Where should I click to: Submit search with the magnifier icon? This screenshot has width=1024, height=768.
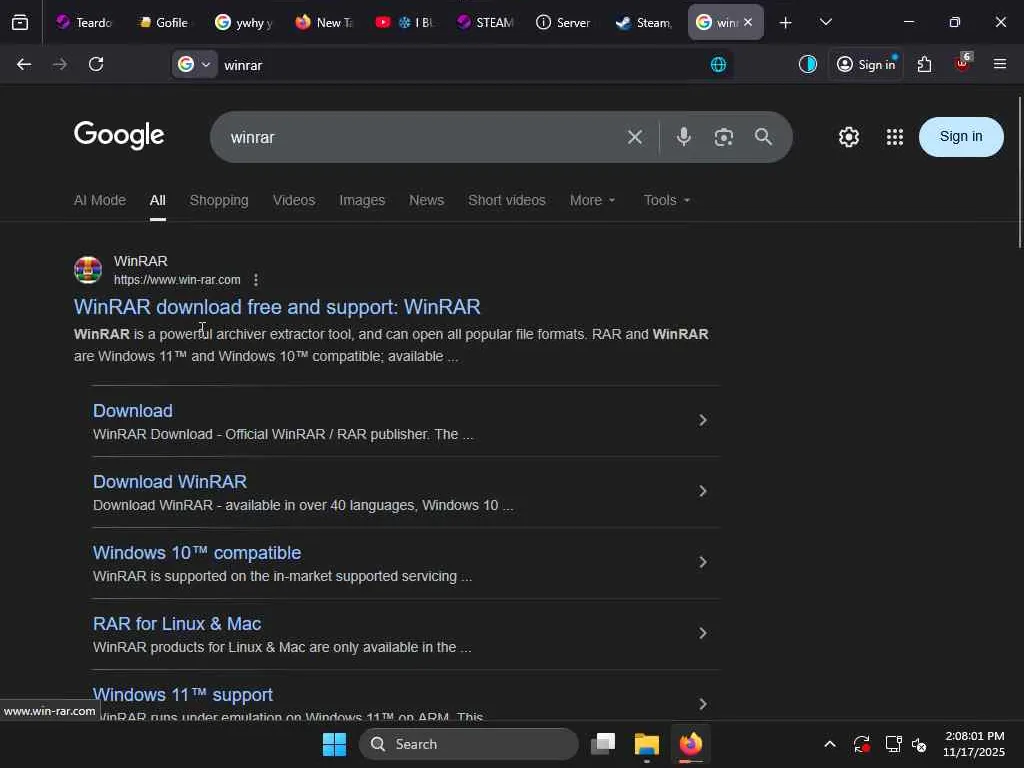click(x=763, y=136)
